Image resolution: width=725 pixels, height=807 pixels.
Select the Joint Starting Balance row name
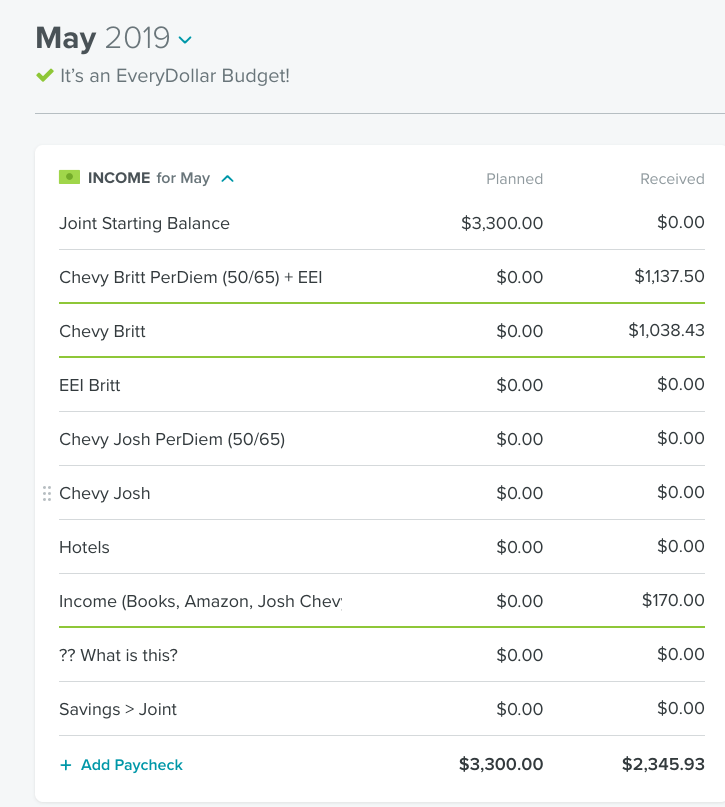pos(144,223)
